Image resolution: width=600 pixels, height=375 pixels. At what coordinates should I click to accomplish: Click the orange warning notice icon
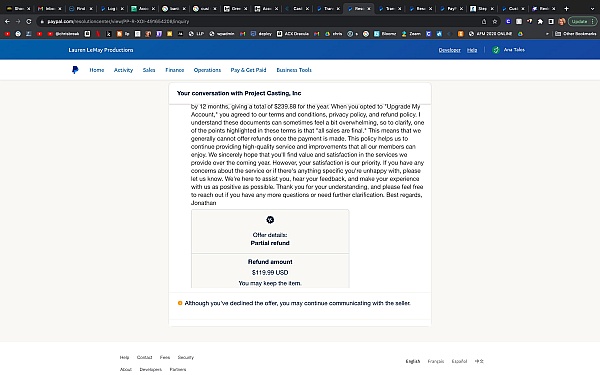[179, 303]
